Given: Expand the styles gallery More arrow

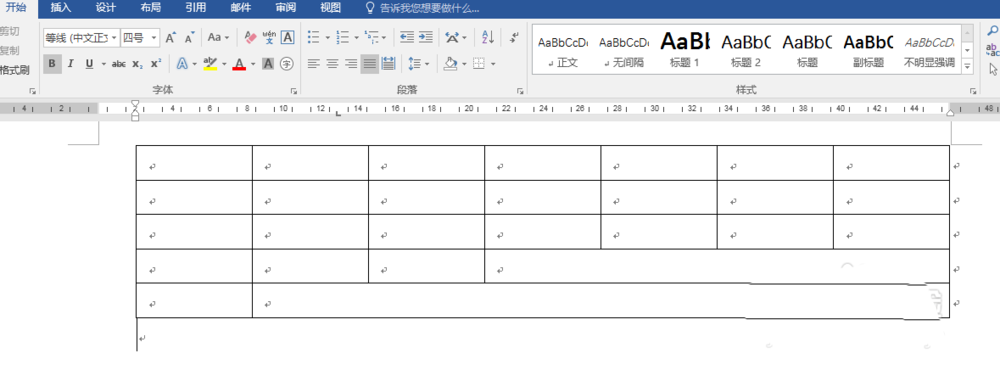Looking at the screenshot, I should point(967,66).
